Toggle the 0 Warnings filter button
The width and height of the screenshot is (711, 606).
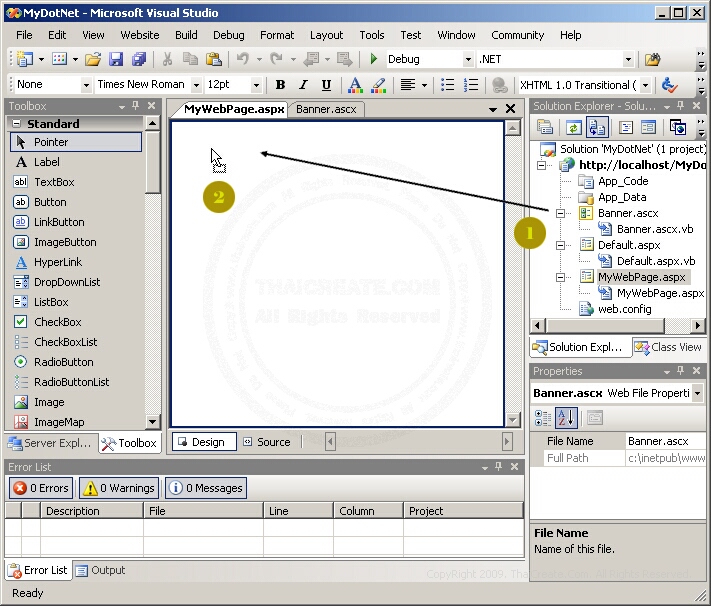coord(119,488)
